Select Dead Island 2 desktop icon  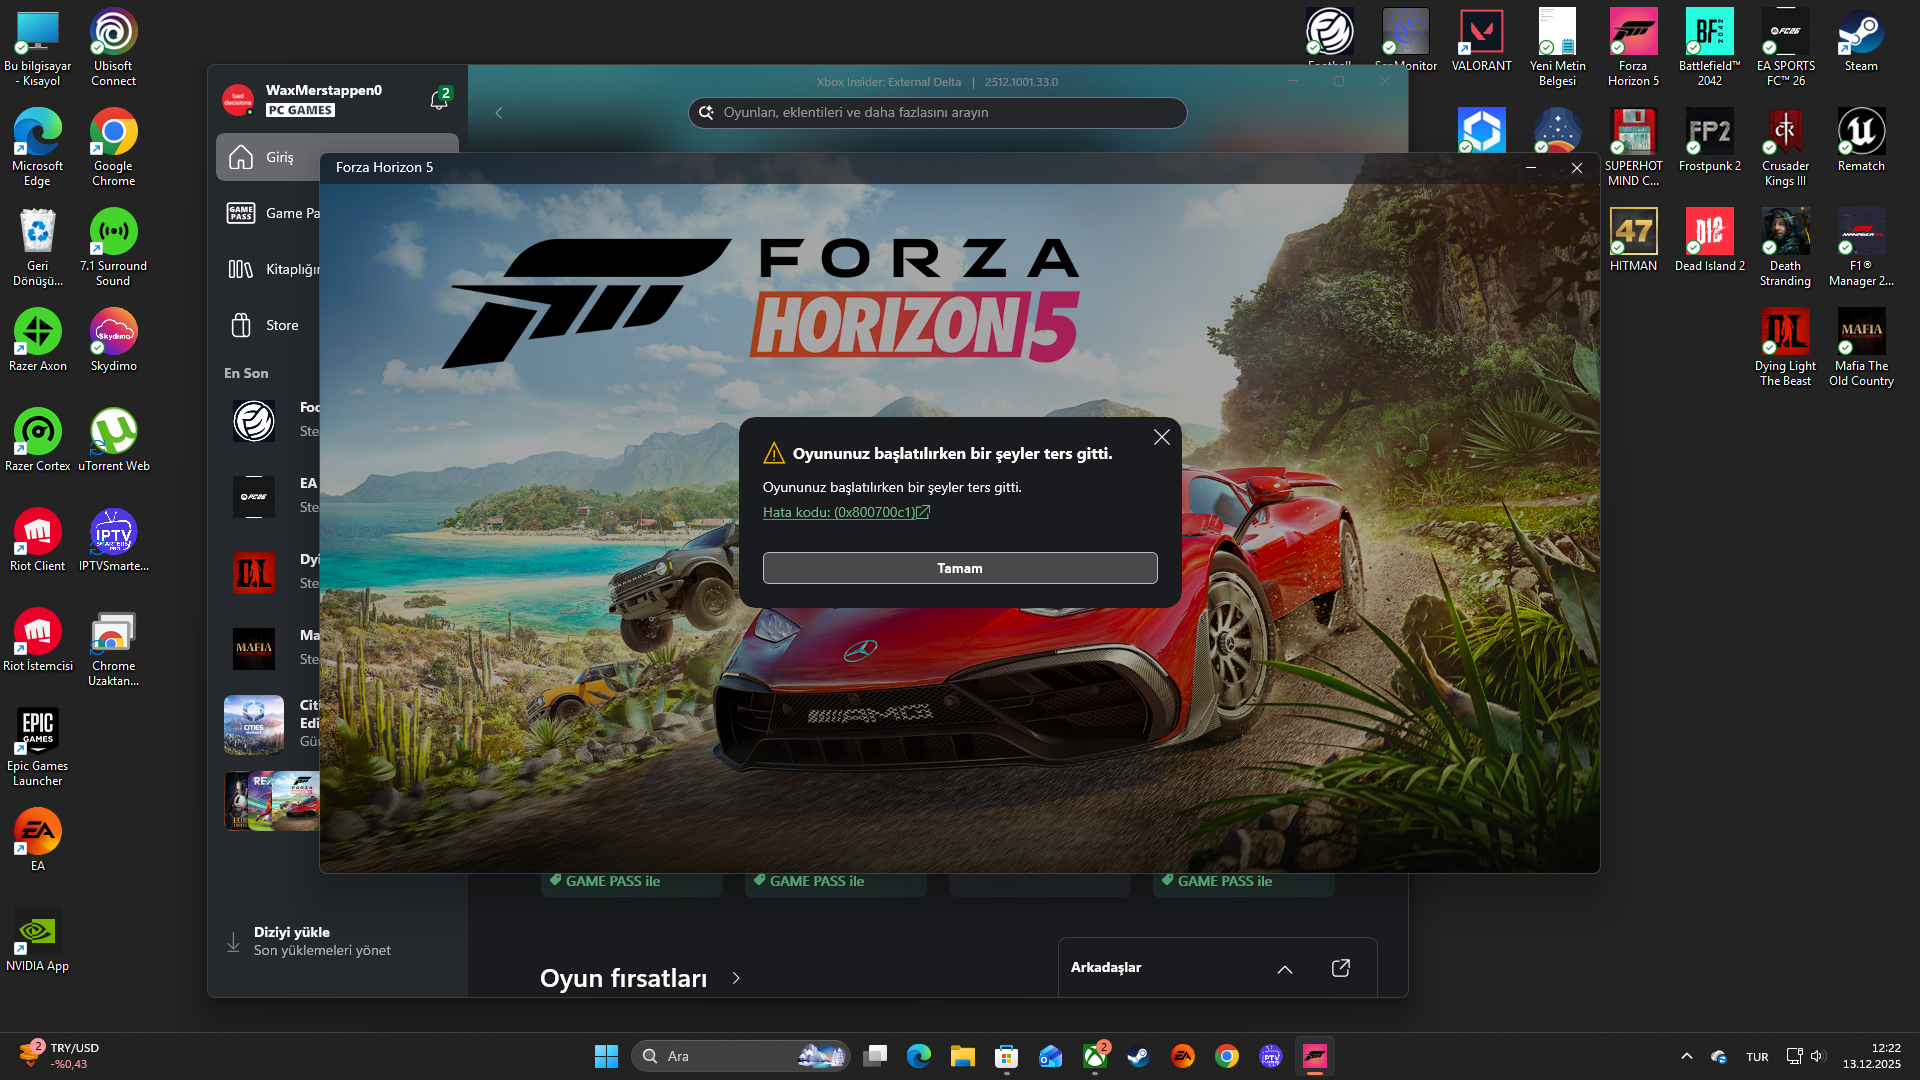[1709, 239]
